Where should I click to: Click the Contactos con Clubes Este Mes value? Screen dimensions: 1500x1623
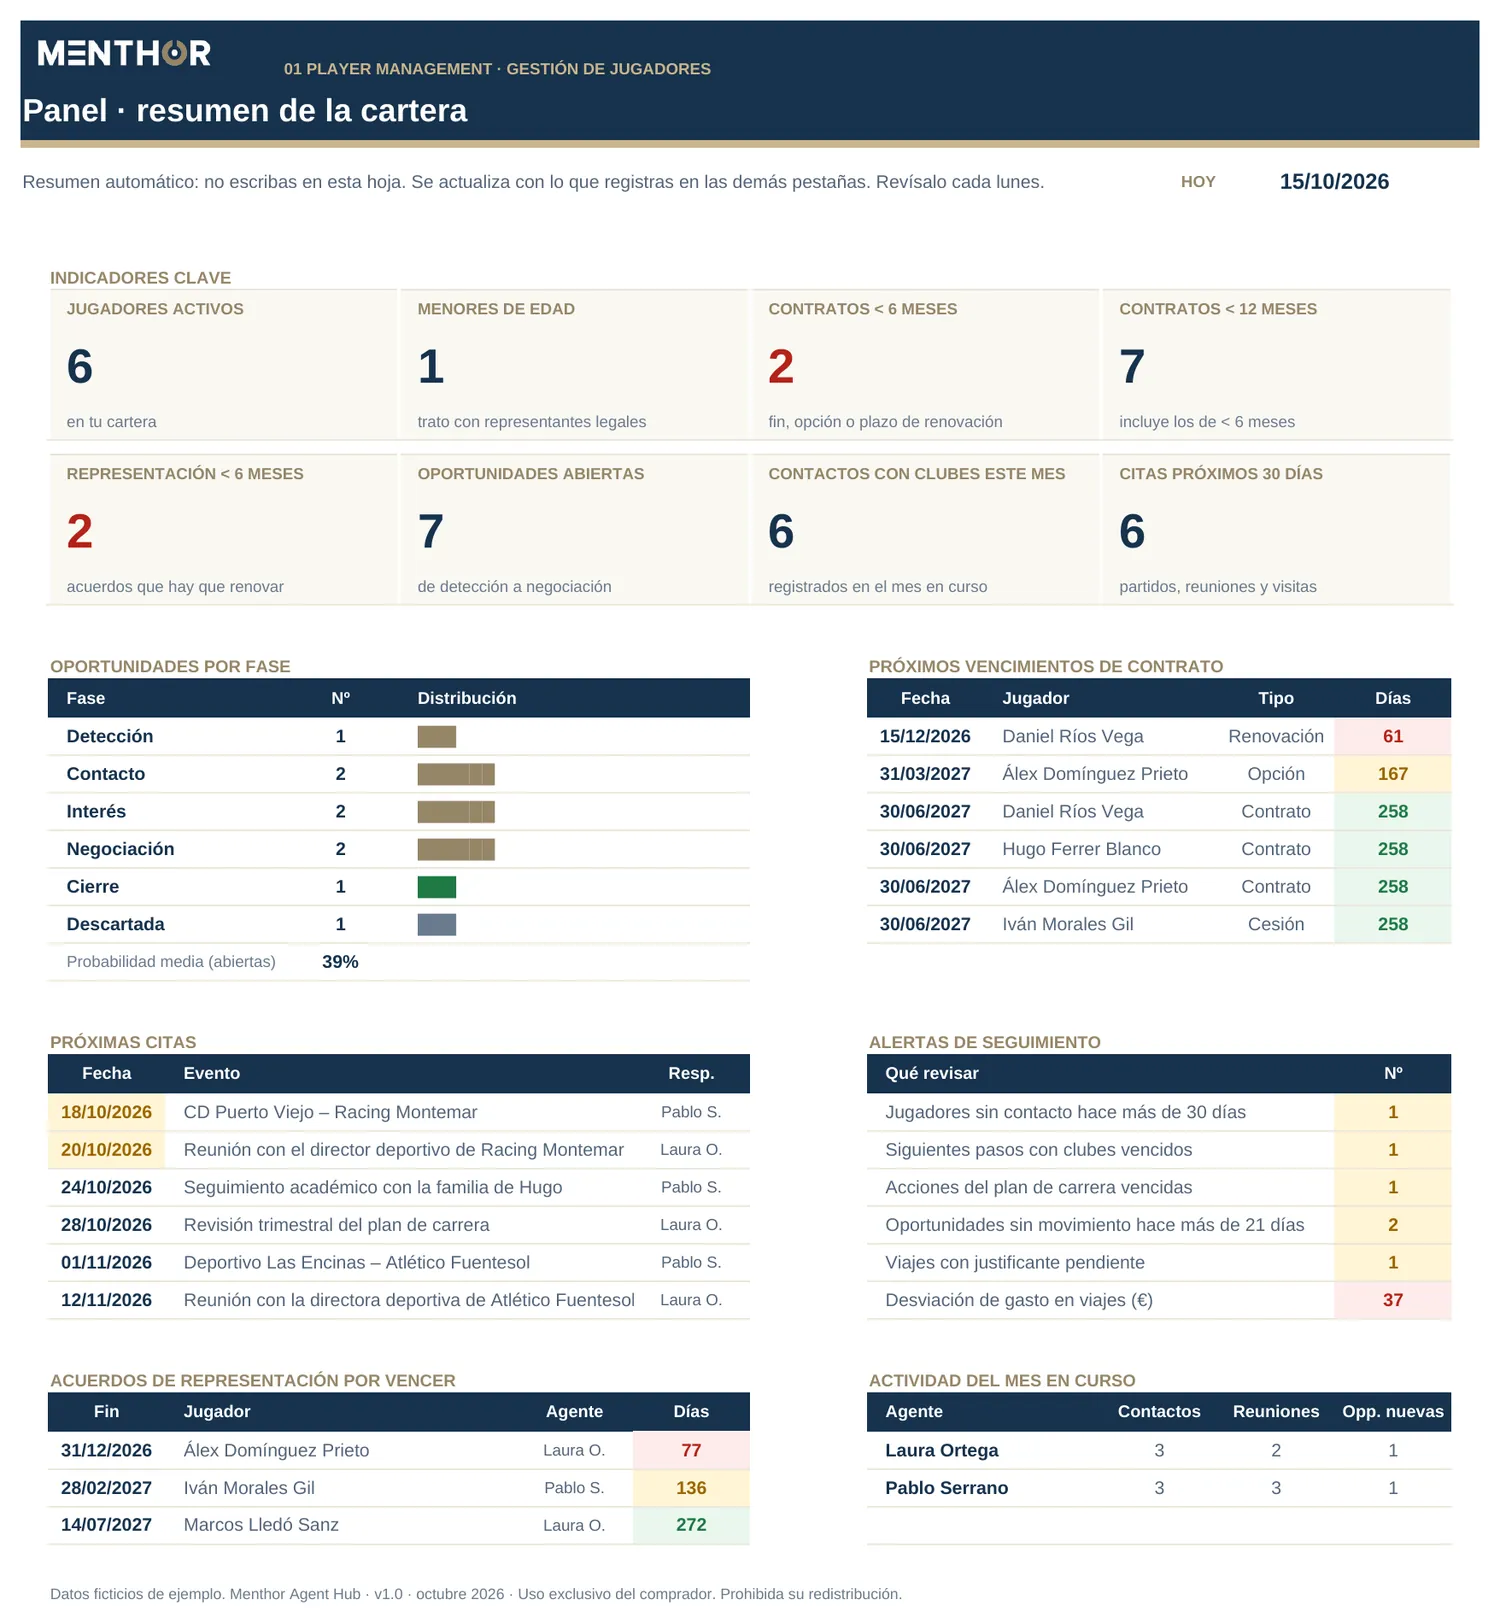point(781,532)
